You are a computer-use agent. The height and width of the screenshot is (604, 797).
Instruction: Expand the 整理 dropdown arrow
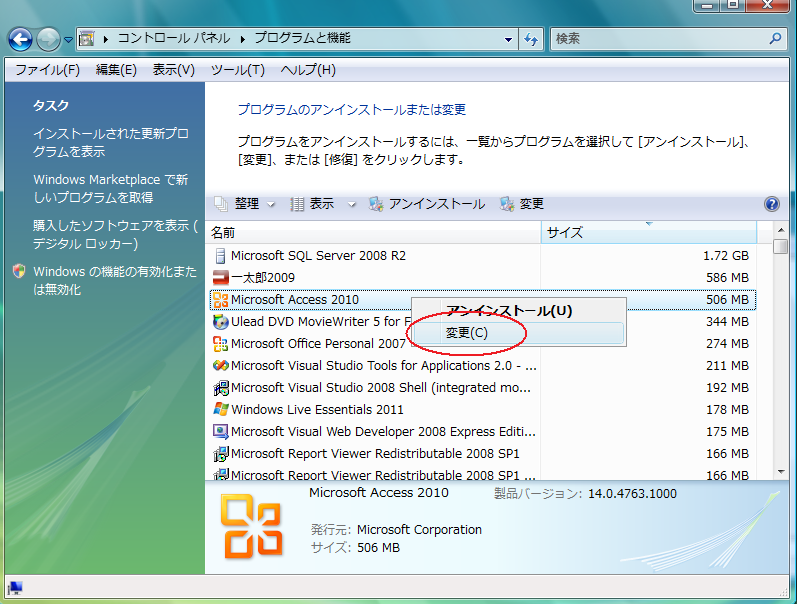tap(271, 204)
